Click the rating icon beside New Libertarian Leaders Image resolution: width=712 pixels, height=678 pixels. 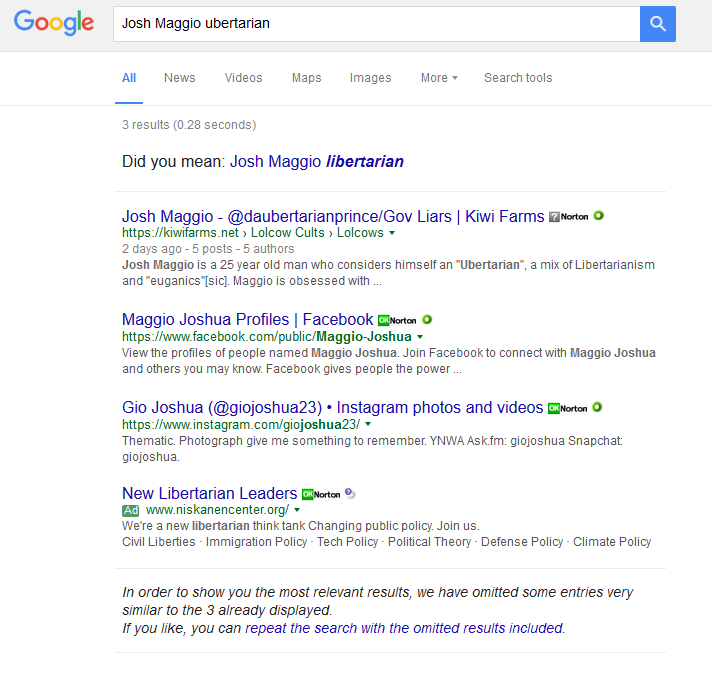(x=350, y=493)
